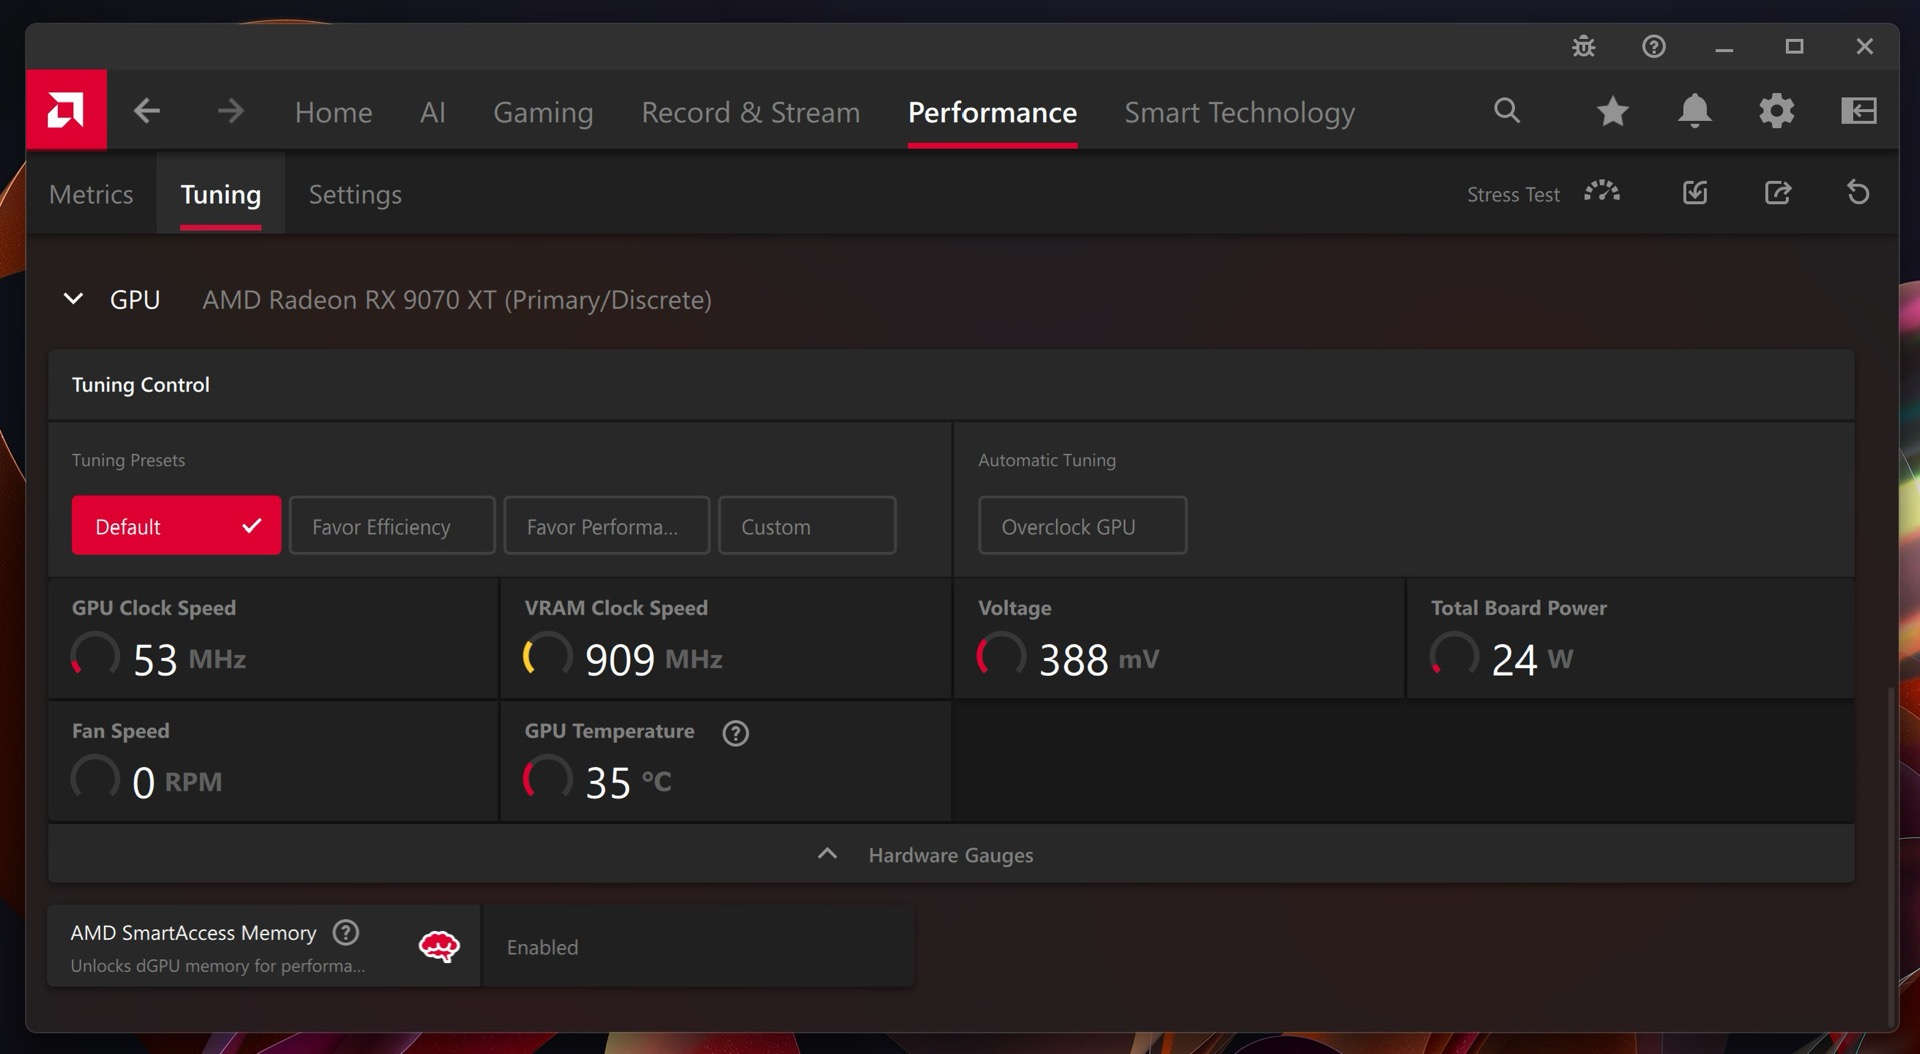The image size is (1920, 1054).
Task: Click the VRAM Clock Speed gauge
Action: point(548,656)
